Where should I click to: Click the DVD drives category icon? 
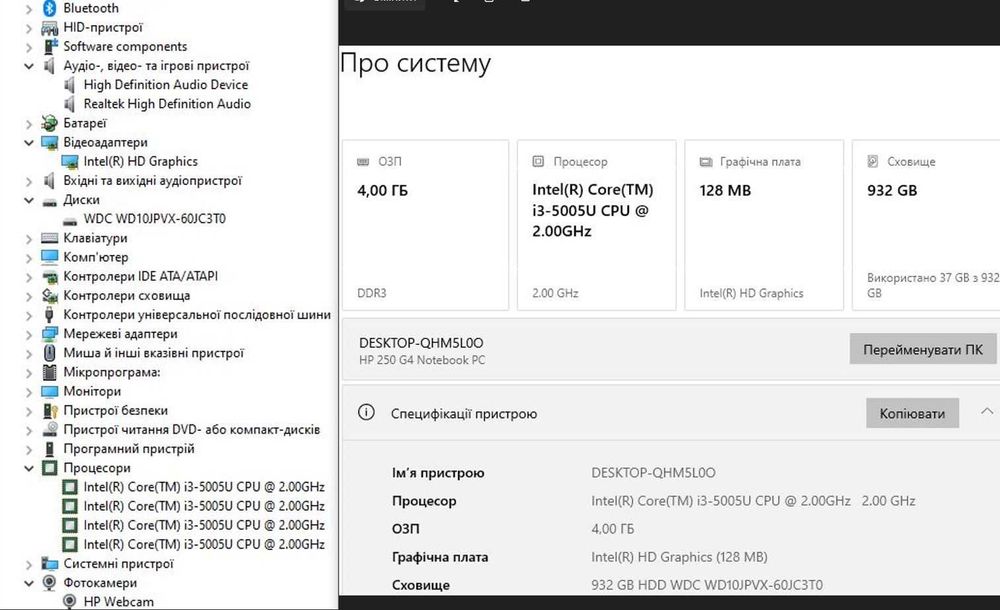tap(50, 429)
